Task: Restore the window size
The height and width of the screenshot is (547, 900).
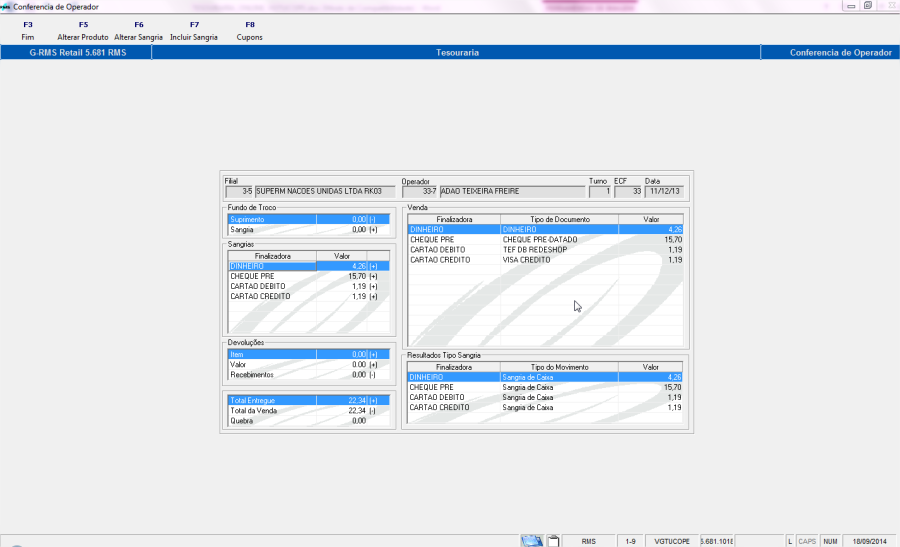Action: (x=868, y=6)
